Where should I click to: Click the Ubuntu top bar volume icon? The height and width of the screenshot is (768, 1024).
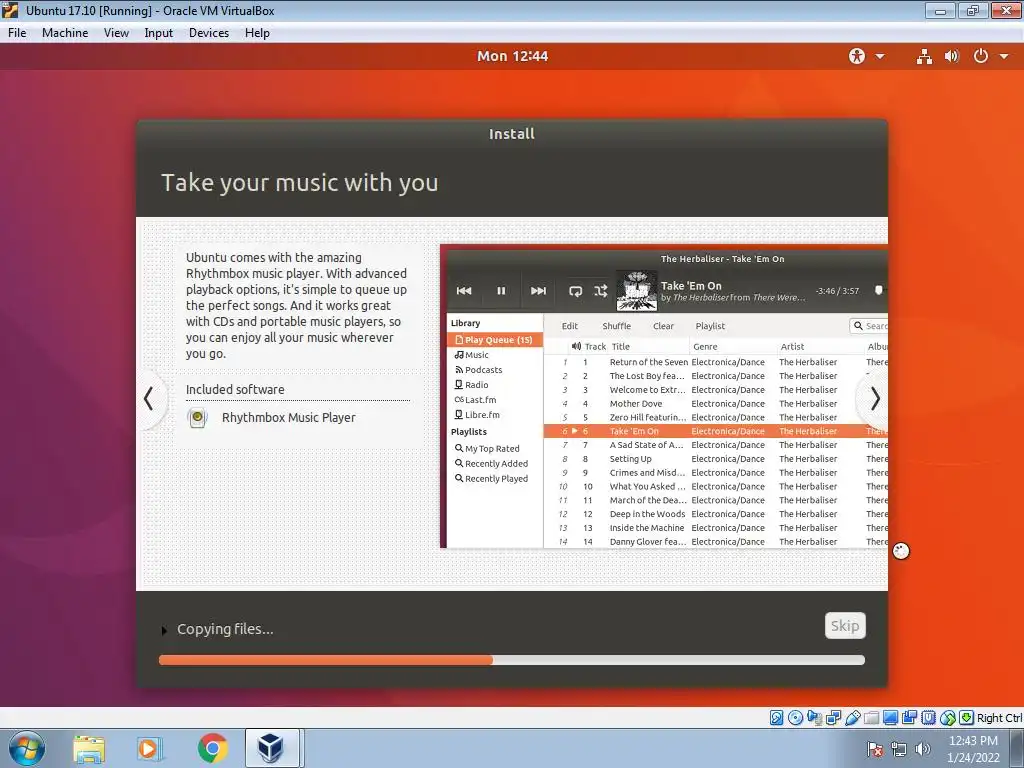click(952, 56)
